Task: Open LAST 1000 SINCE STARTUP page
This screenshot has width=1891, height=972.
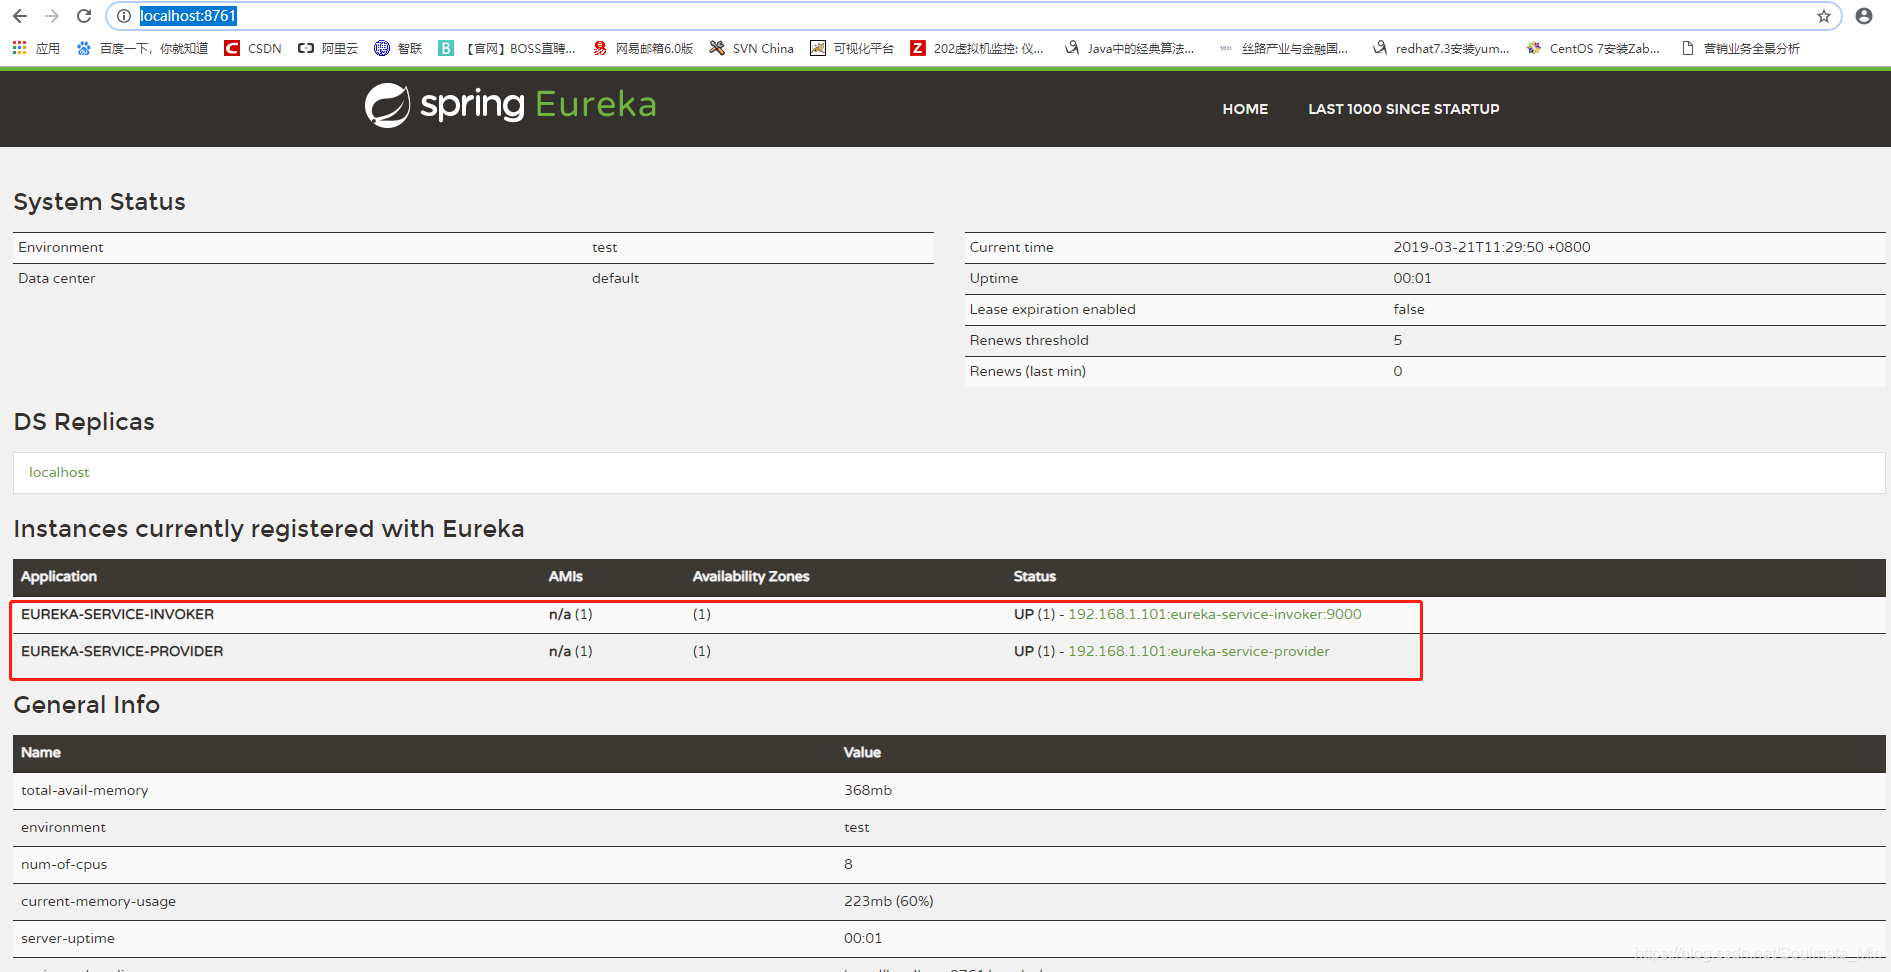Action: (x=1403, y=109)
